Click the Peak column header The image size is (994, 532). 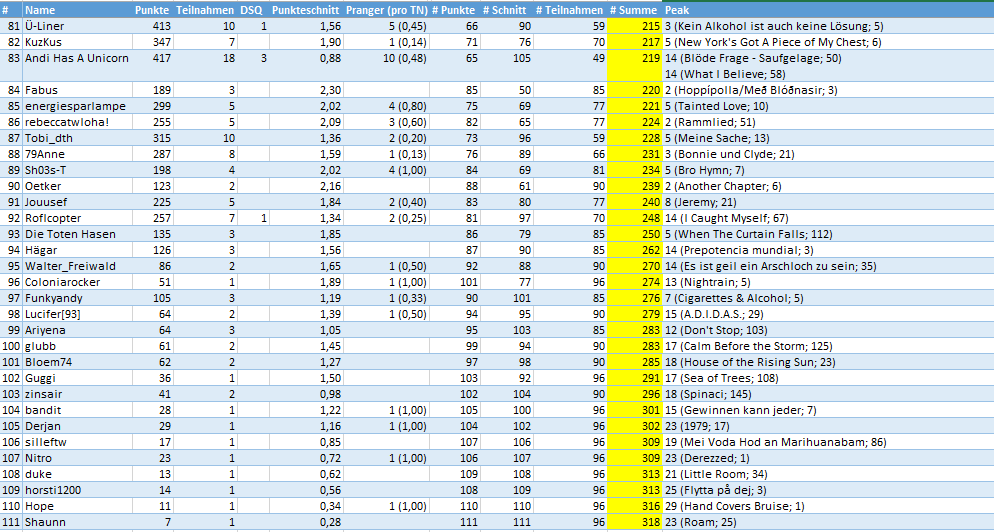pyautogui.click(x=677, y=9)
